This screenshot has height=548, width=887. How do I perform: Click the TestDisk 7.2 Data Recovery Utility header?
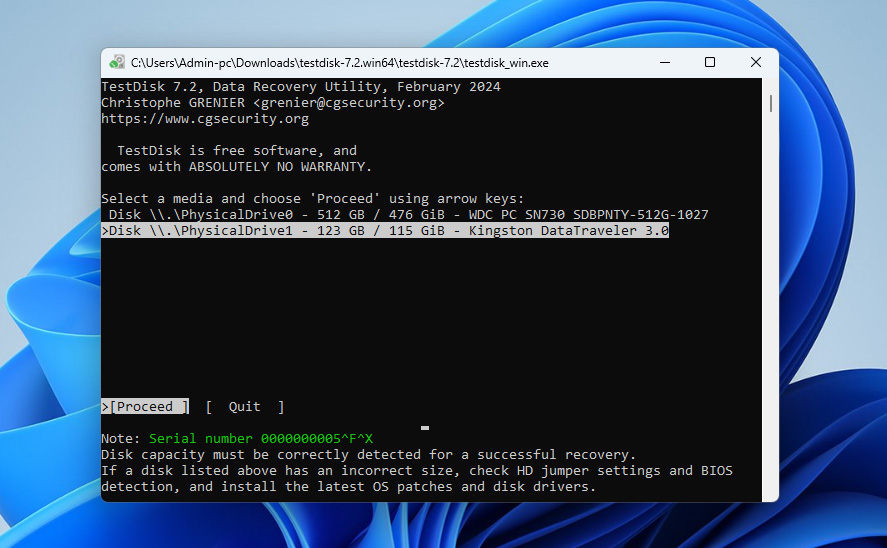coord(300,87)
